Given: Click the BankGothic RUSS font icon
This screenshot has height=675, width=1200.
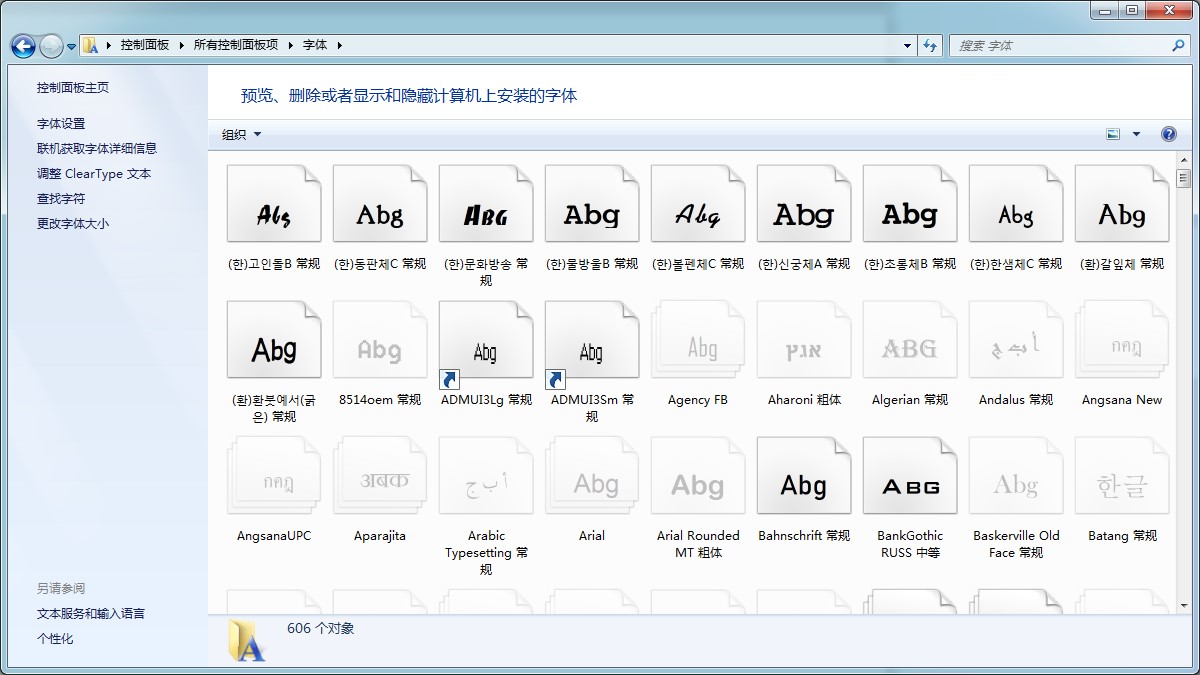Looking at the screenshot, I should tap(910, 485).
